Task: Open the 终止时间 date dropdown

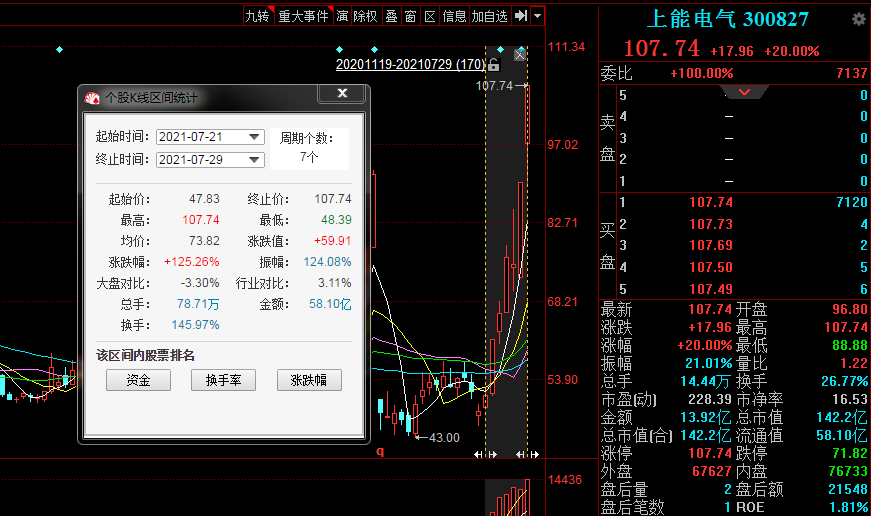Action: (x=254, y=160)
